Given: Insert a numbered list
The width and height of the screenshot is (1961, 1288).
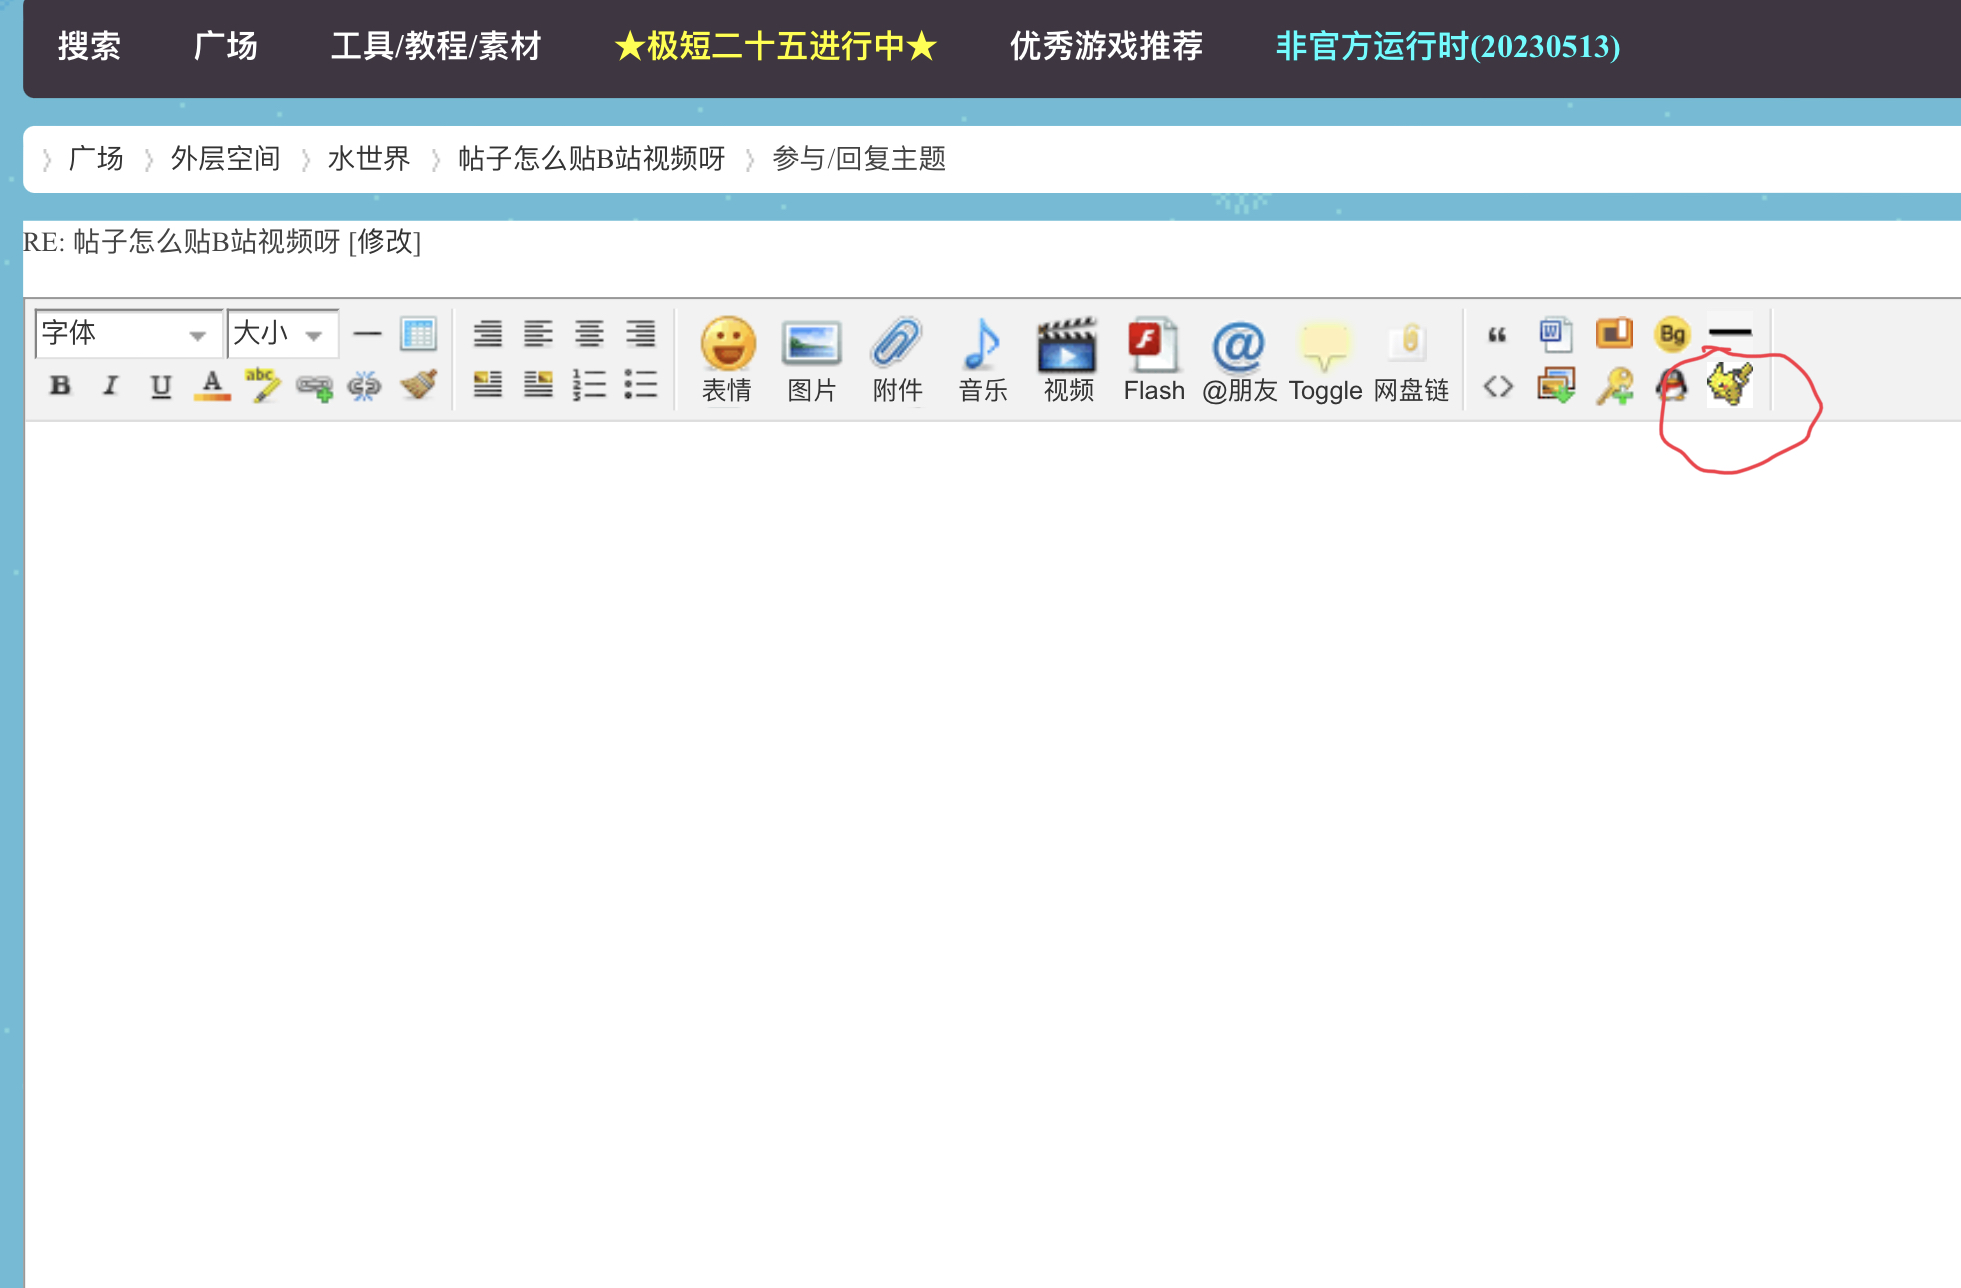Looking at the screenshot, I should pos(589,385).
